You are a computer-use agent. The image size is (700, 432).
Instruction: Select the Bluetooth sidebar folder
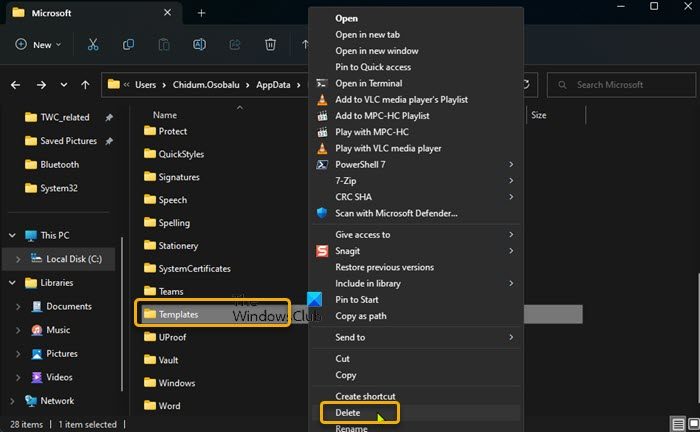click(59, 165)
